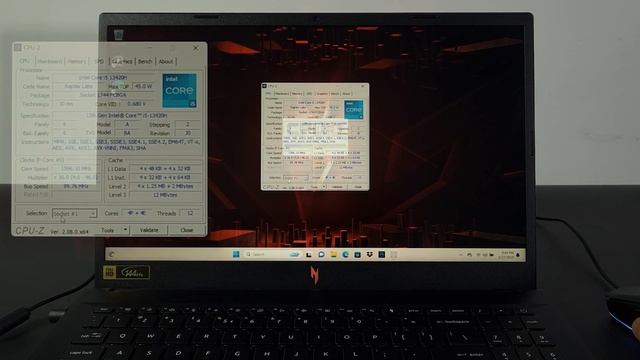Open File Explorer from the taskbar
Screen dimensions: 640x360
coord(333,255)
